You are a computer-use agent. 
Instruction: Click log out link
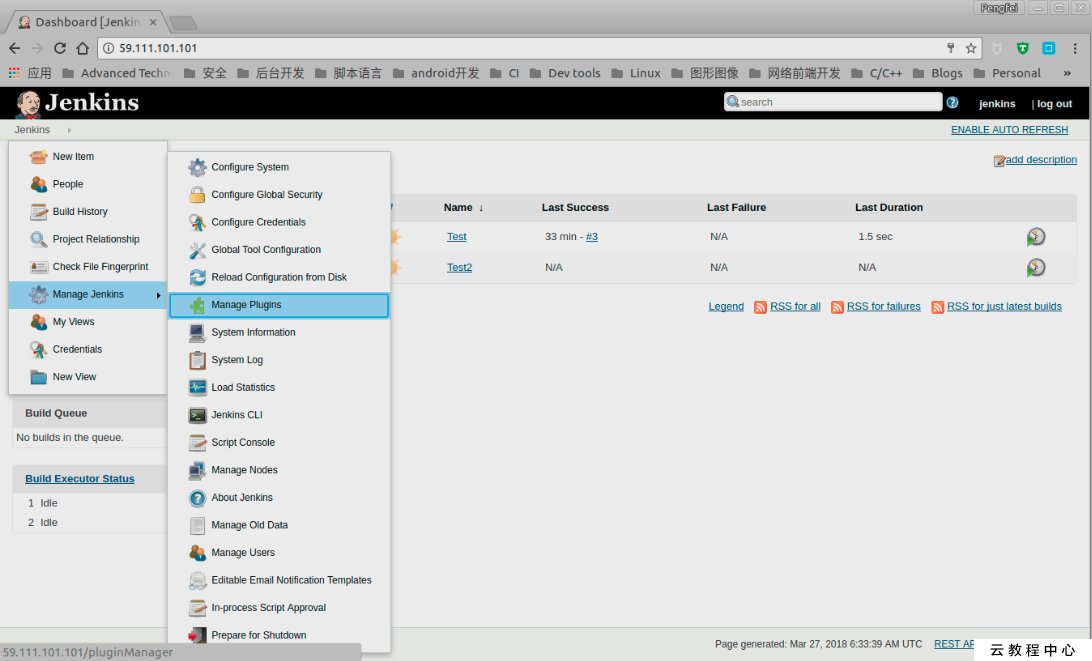[1054, 104]
